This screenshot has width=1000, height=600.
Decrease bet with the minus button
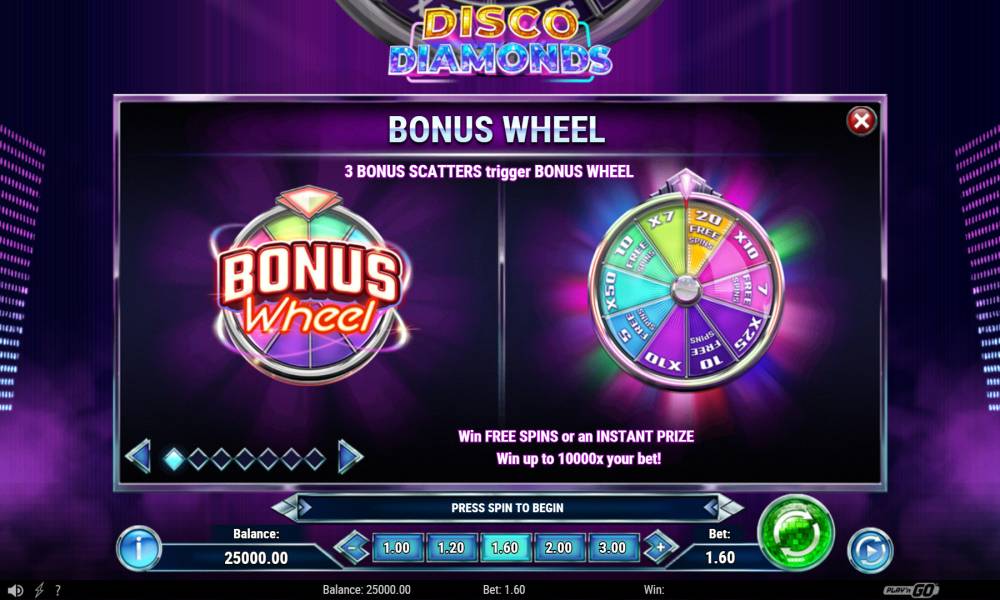[x=353, y=548]
